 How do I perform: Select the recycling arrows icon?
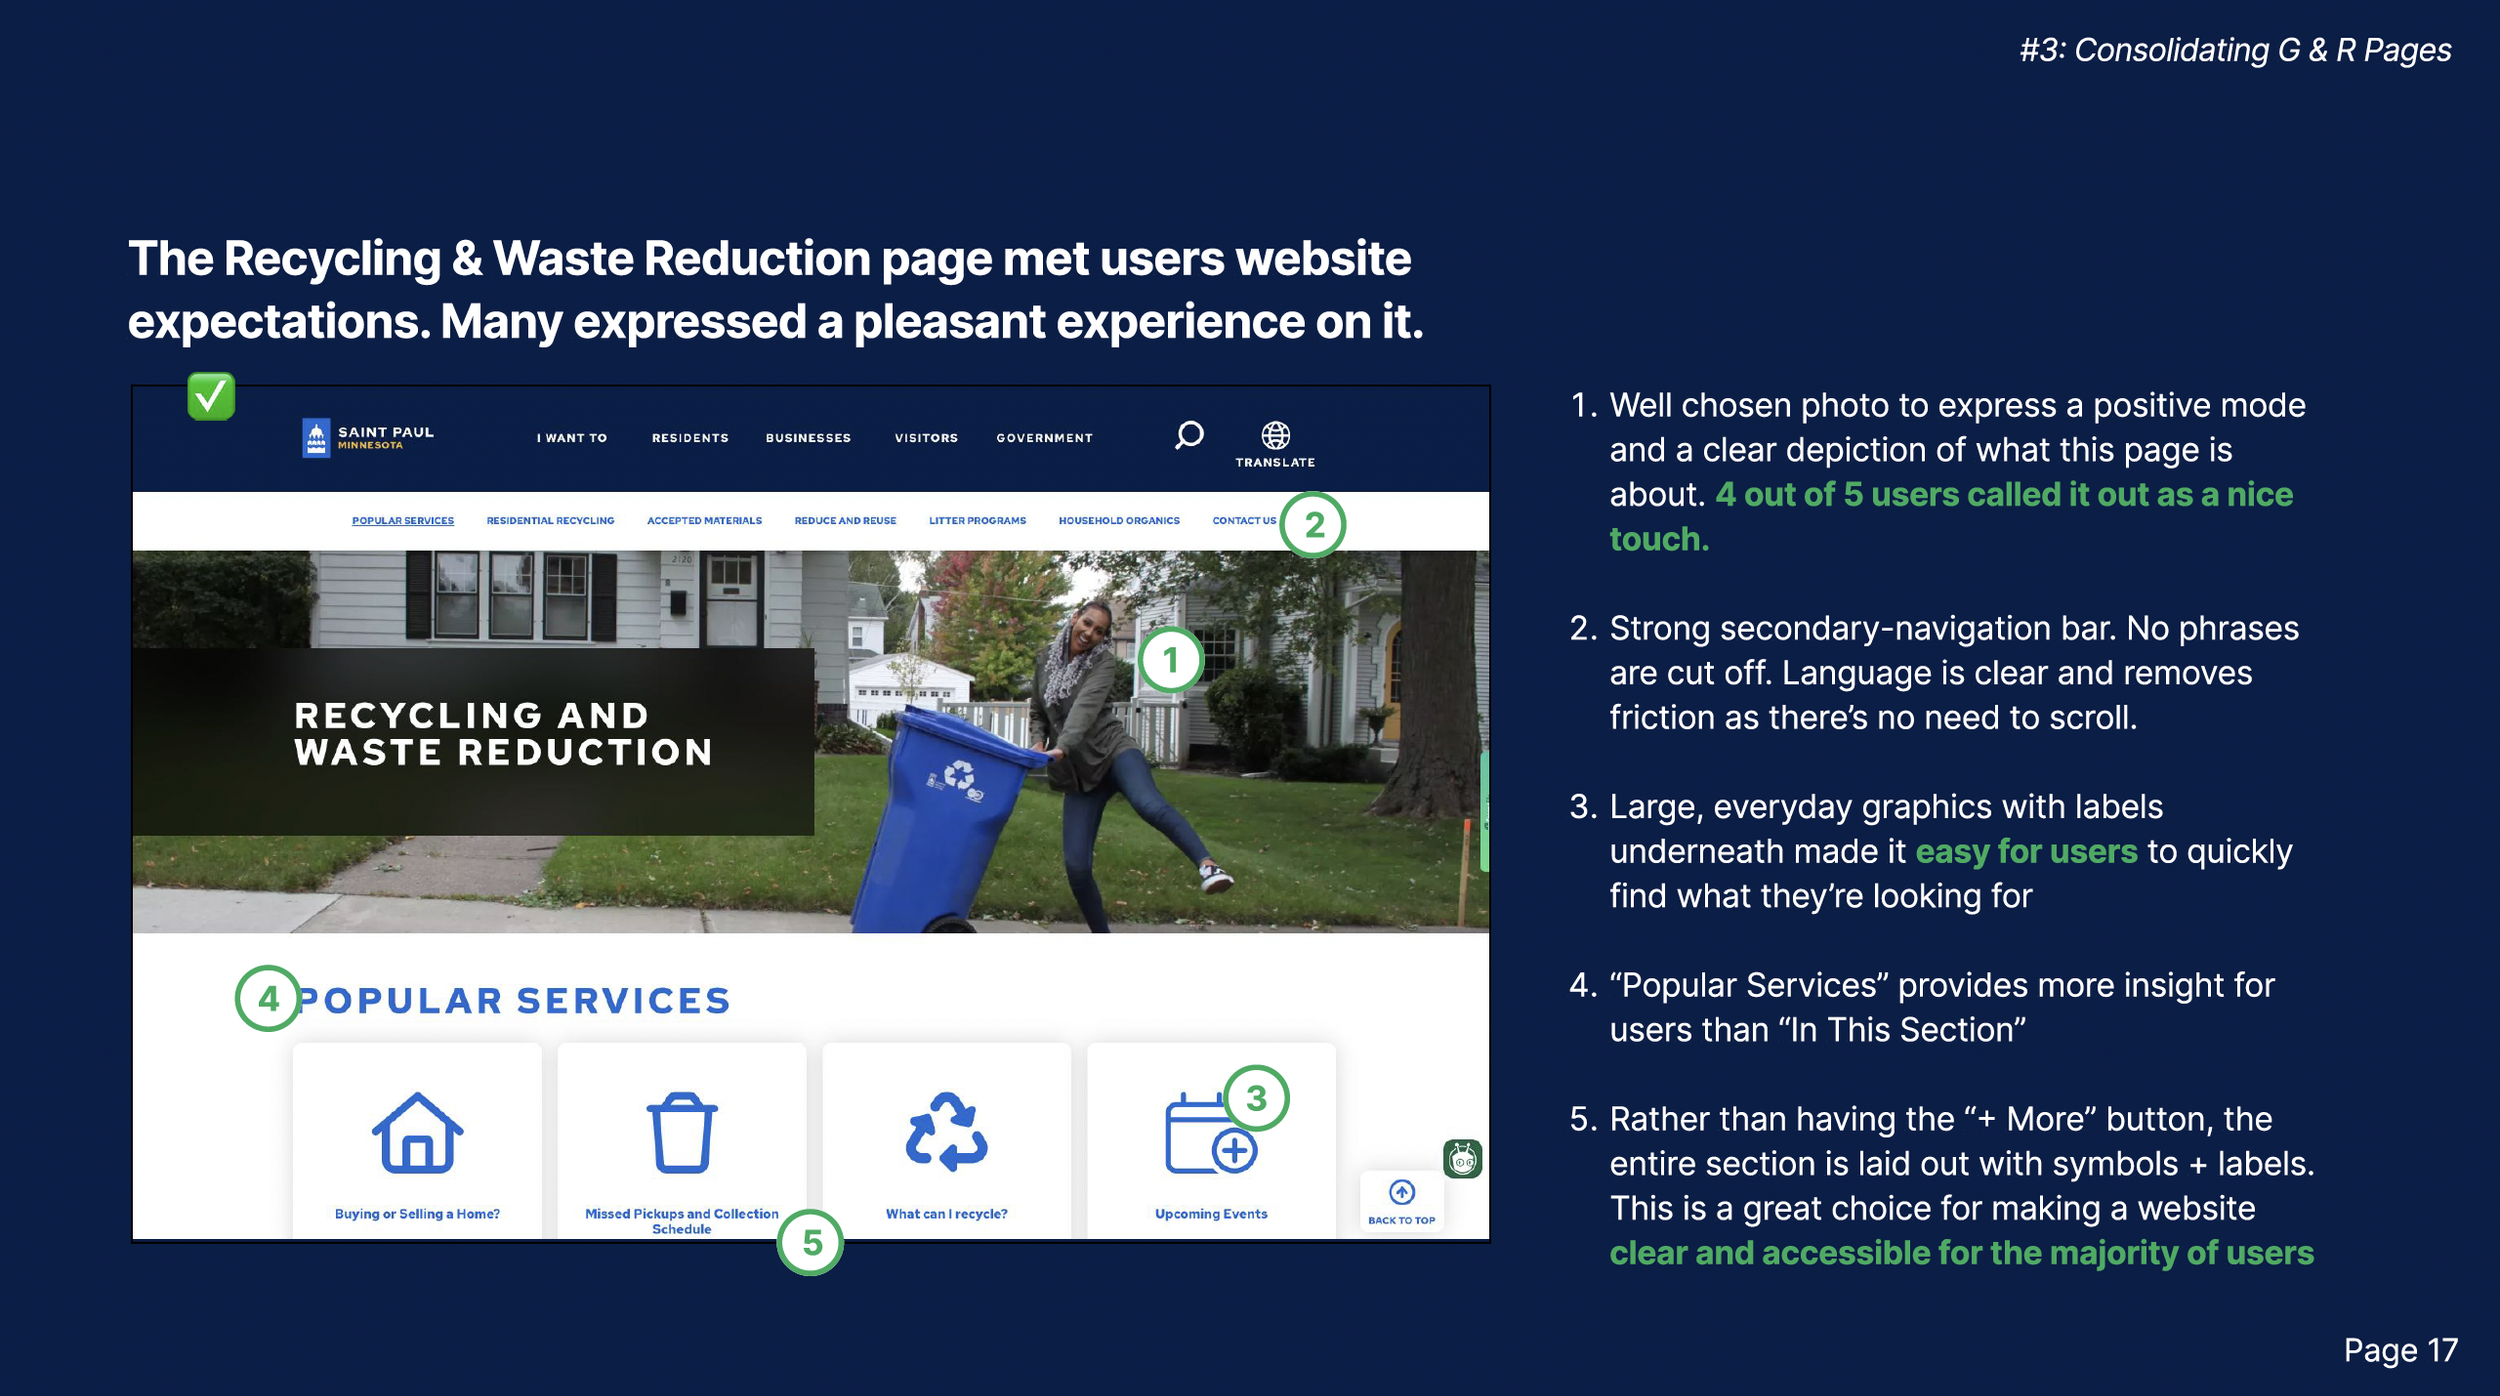tap(946, 1132)
